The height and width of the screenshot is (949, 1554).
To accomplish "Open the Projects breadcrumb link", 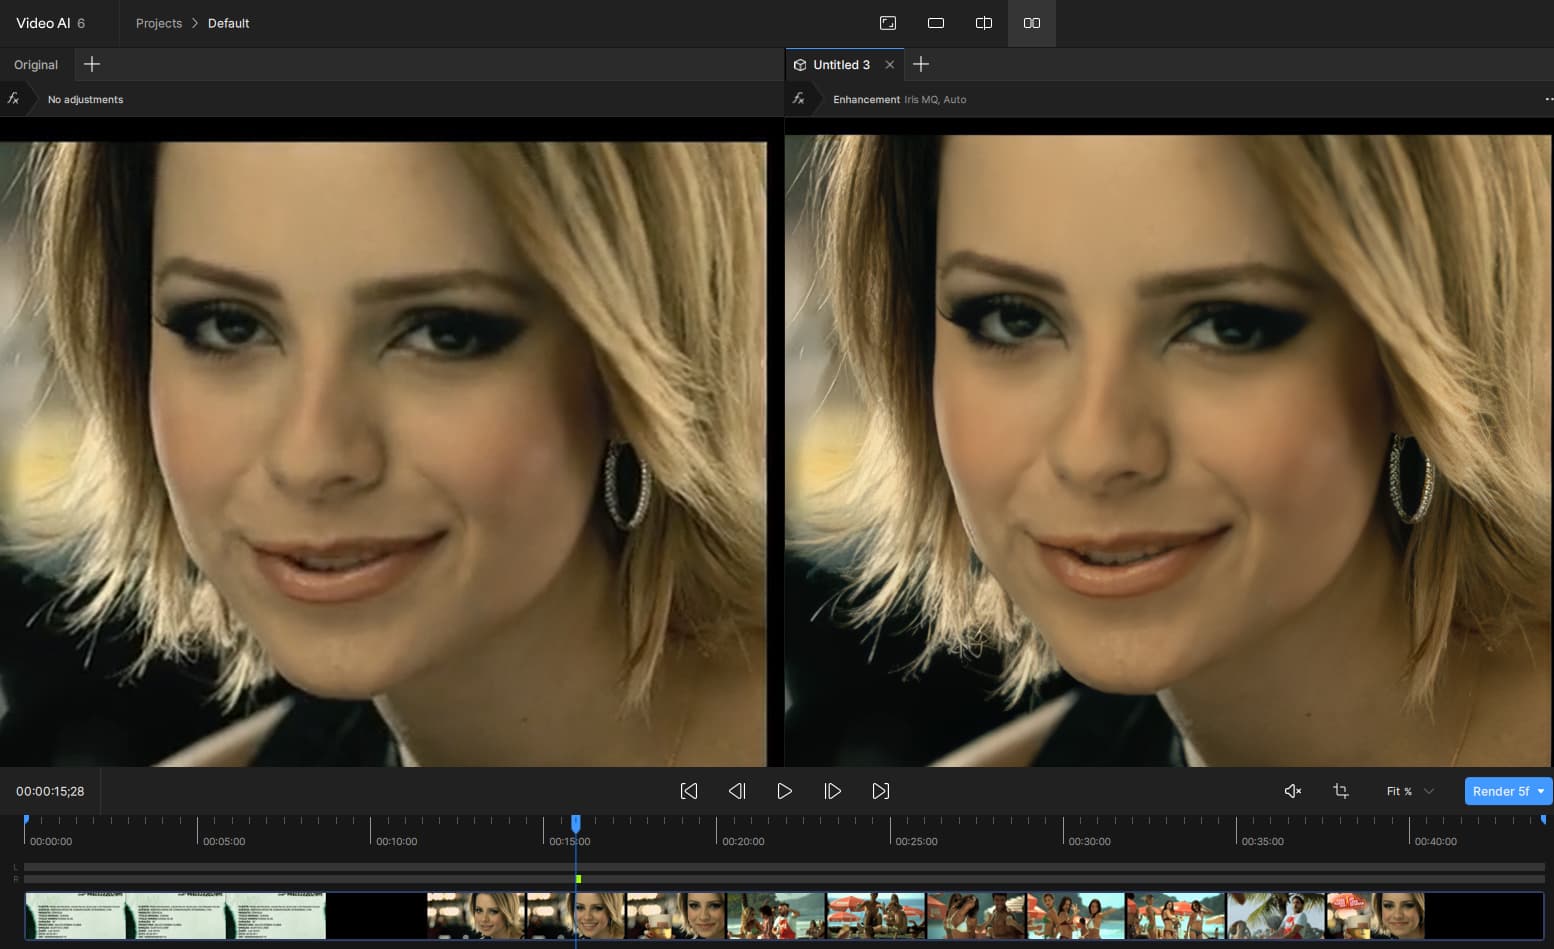I will (159, 23).
